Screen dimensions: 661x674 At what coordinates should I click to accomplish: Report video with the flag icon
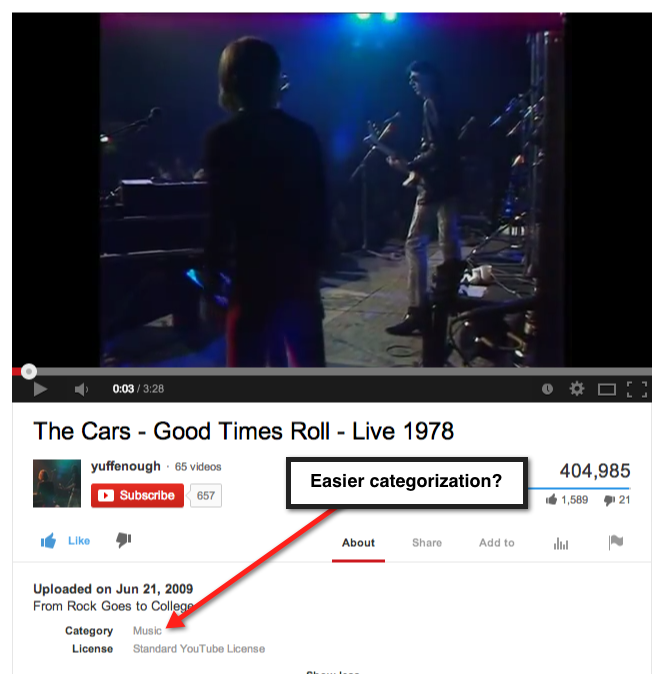point(616,542)
